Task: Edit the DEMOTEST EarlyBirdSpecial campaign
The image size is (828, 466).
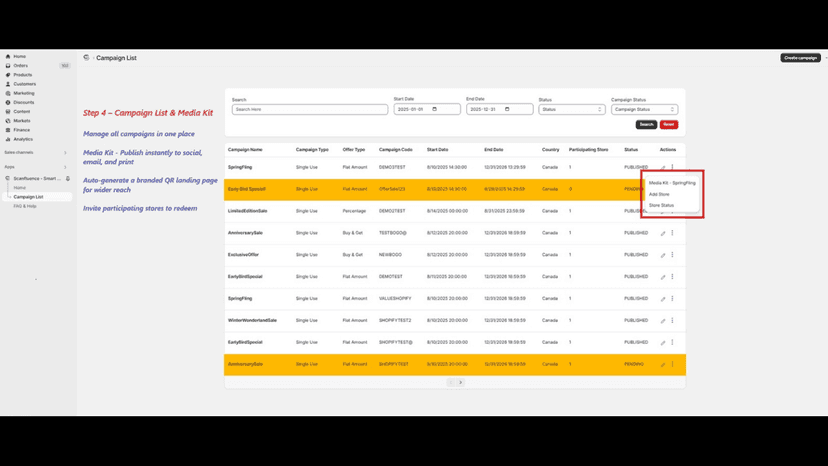Action: (x=663, y=277)
